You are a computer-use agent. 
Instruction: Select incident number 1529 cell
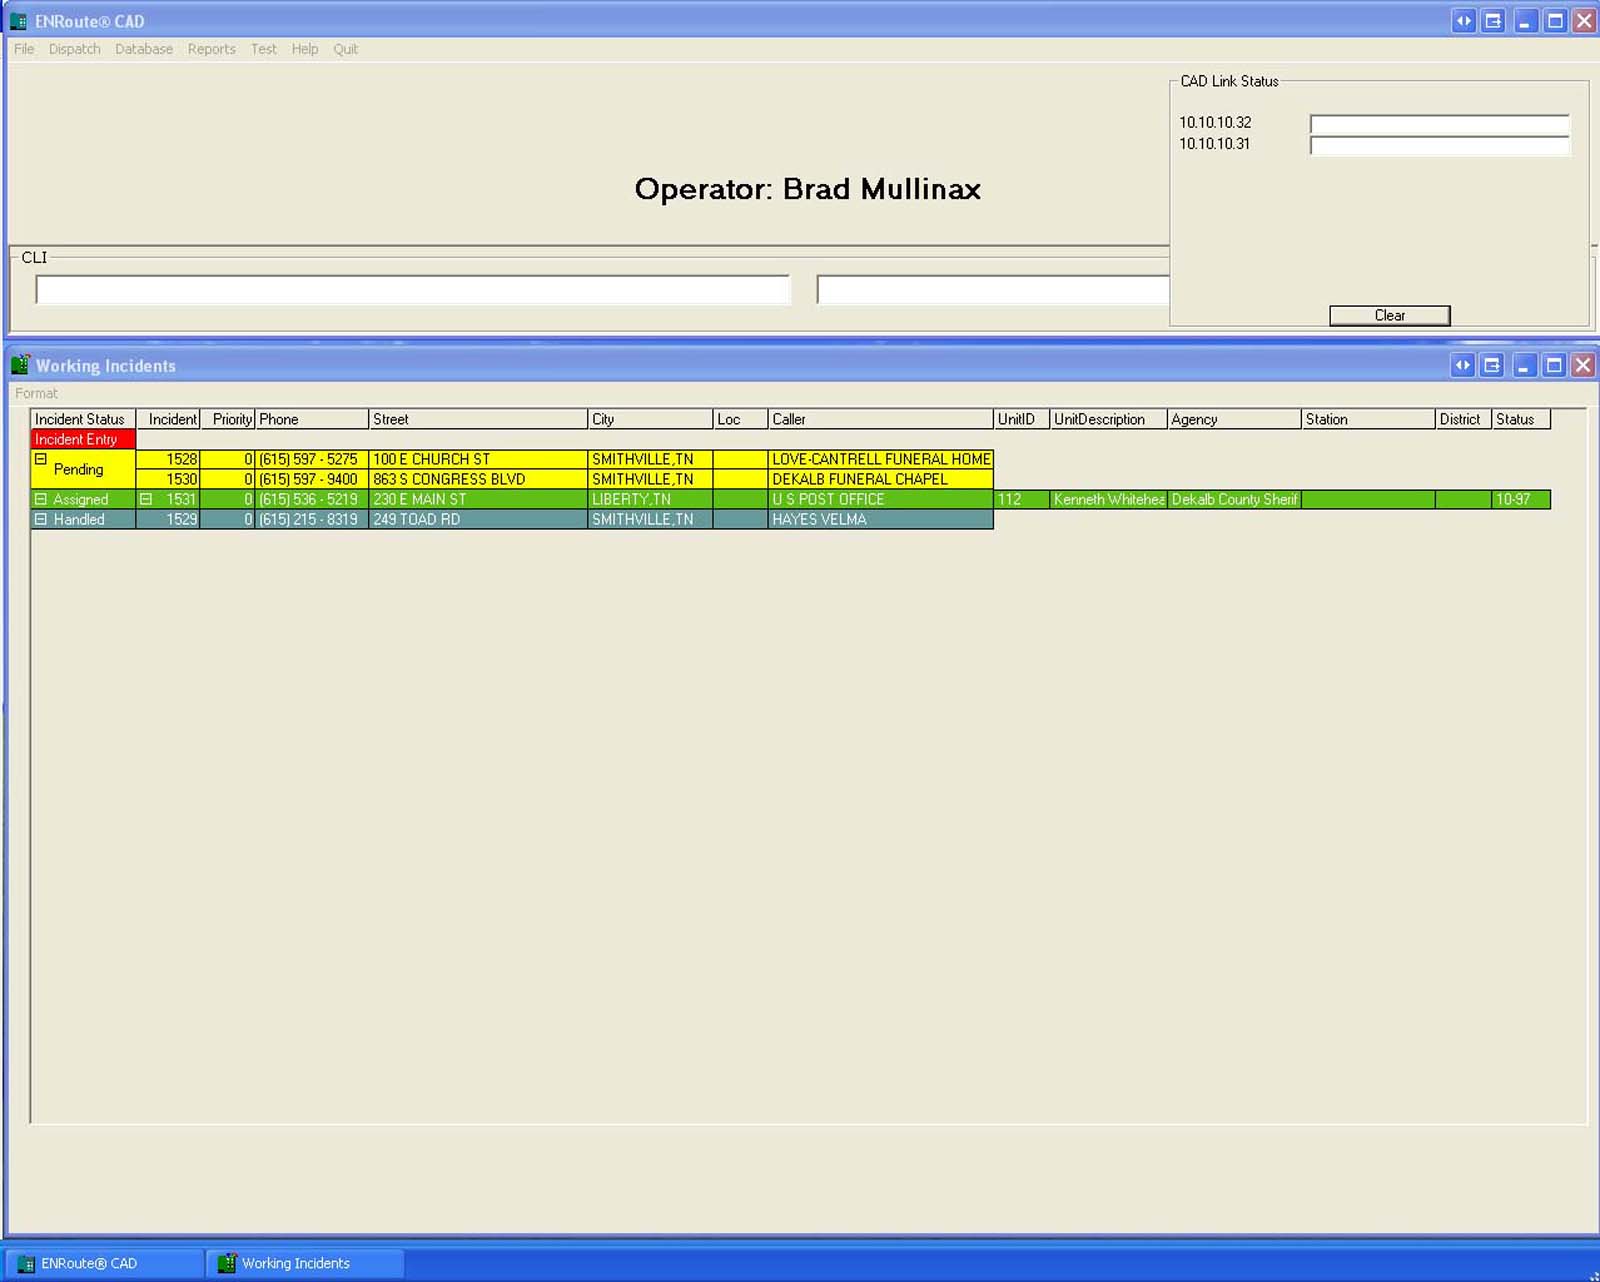click(168, 519)
